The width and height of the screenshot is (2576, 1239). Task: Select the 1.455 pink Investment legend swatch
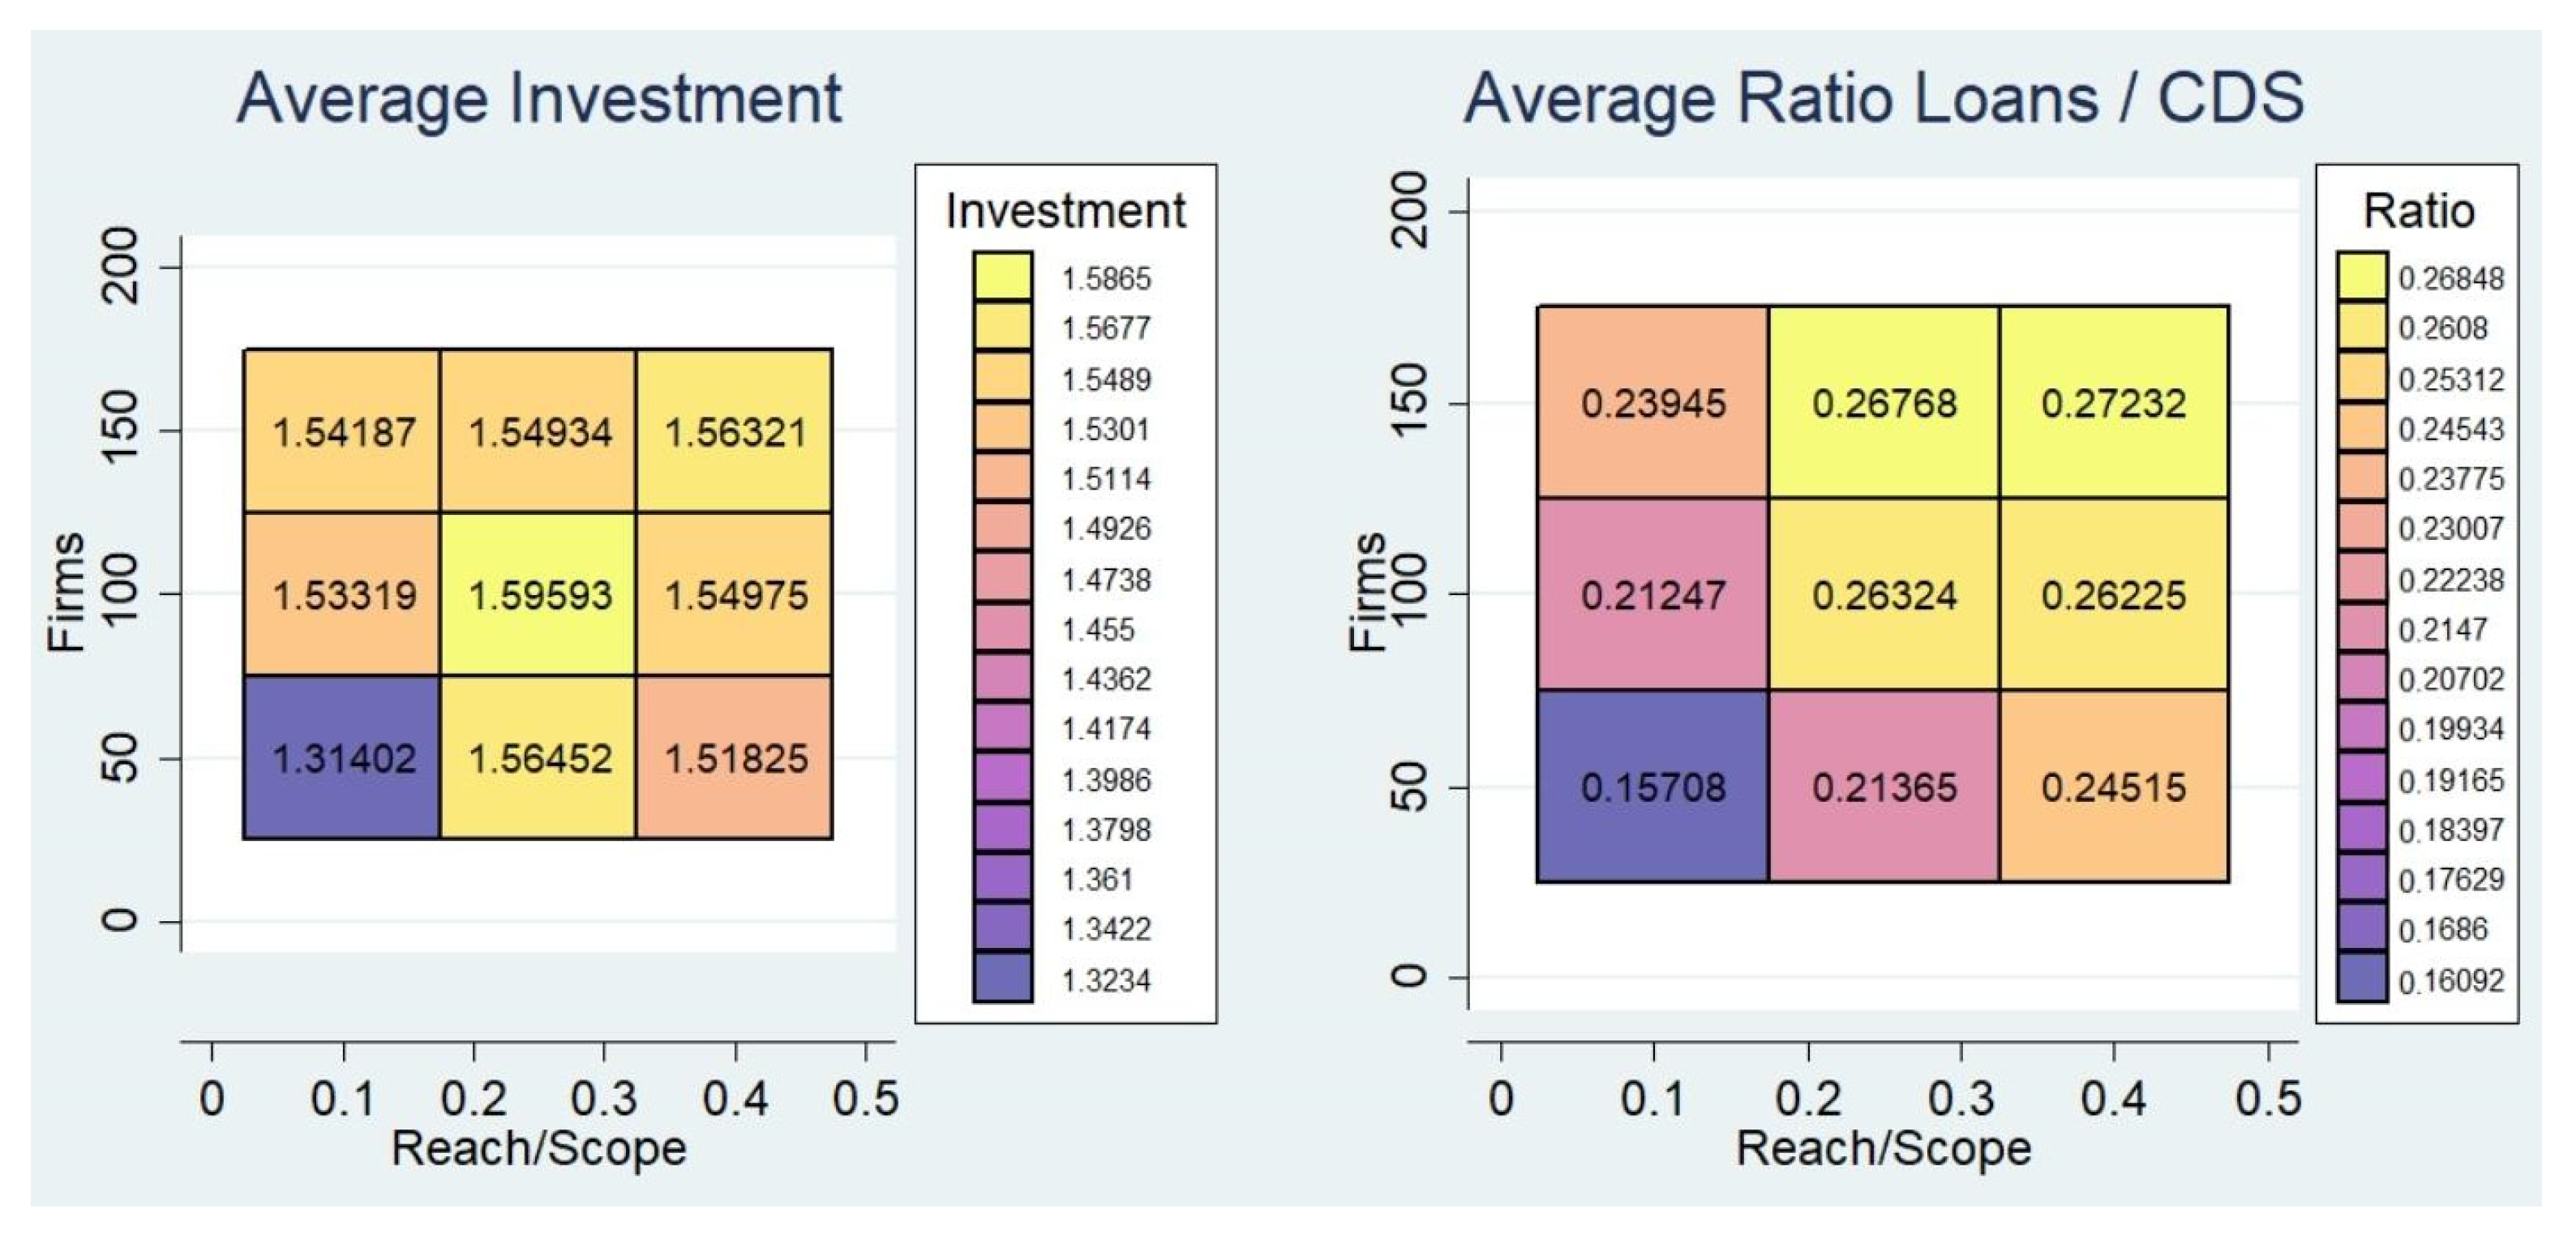[x=1002, y=628]
